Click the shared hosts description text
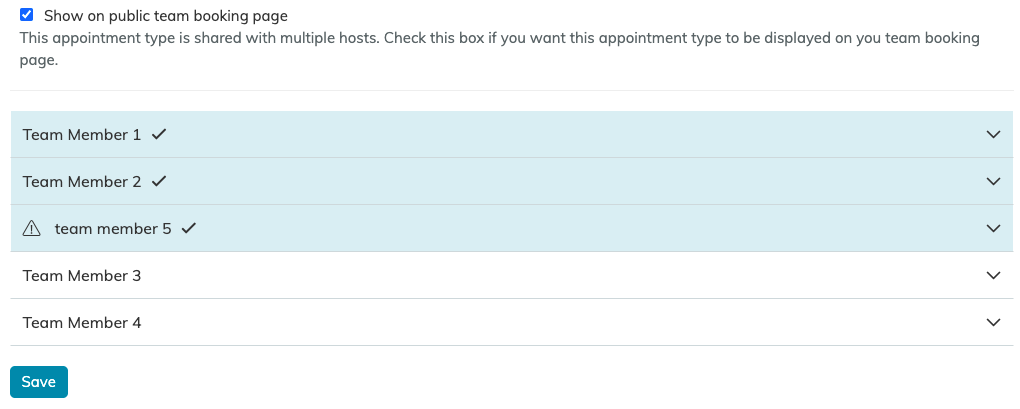 [x=500, y=49]
